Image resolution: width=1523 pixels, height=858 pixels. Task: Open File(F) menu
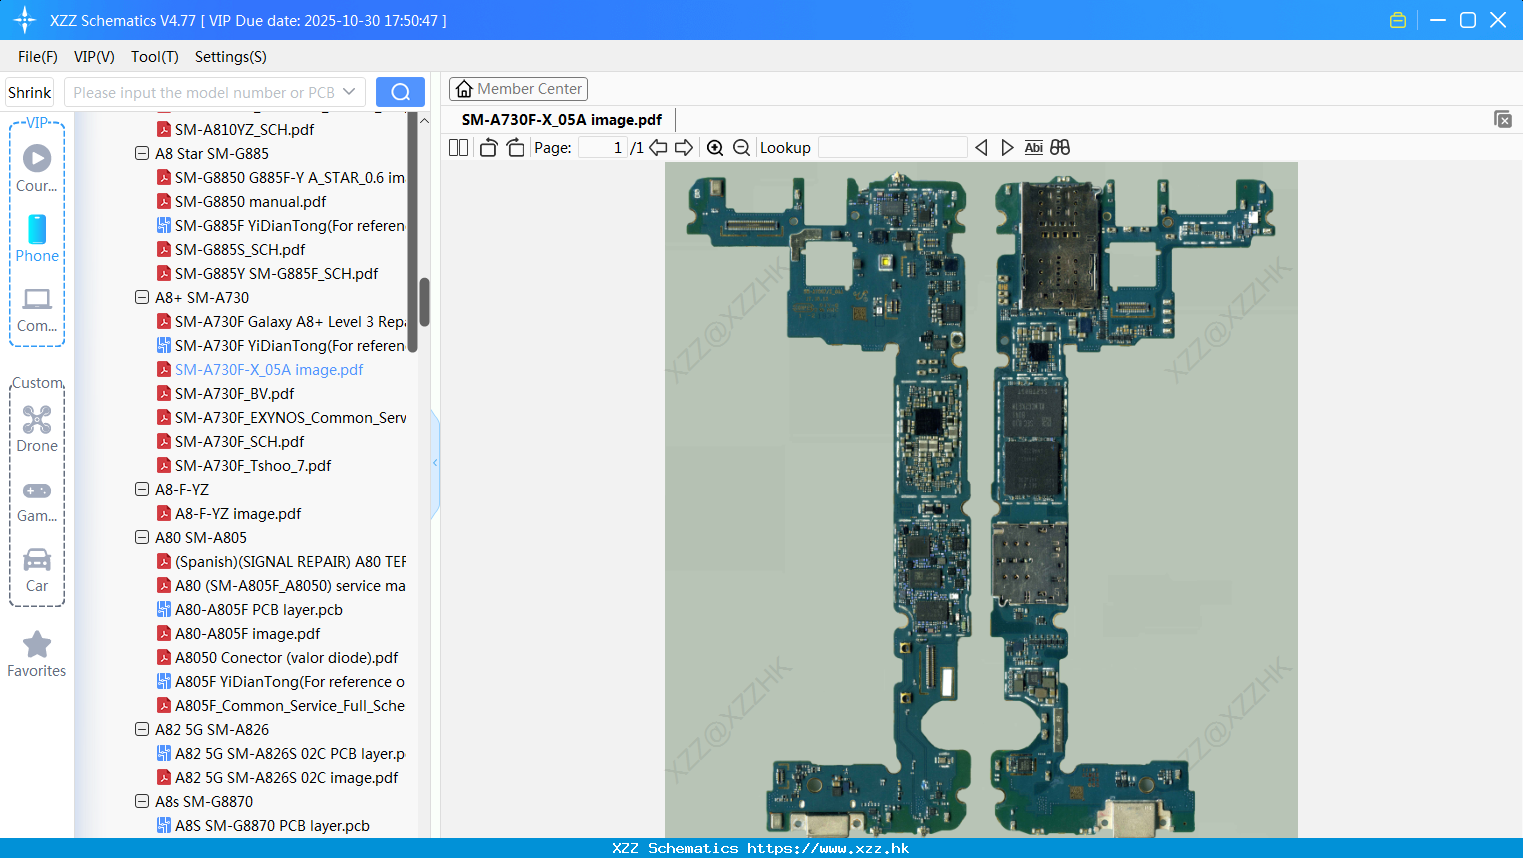tap(38, 57)
